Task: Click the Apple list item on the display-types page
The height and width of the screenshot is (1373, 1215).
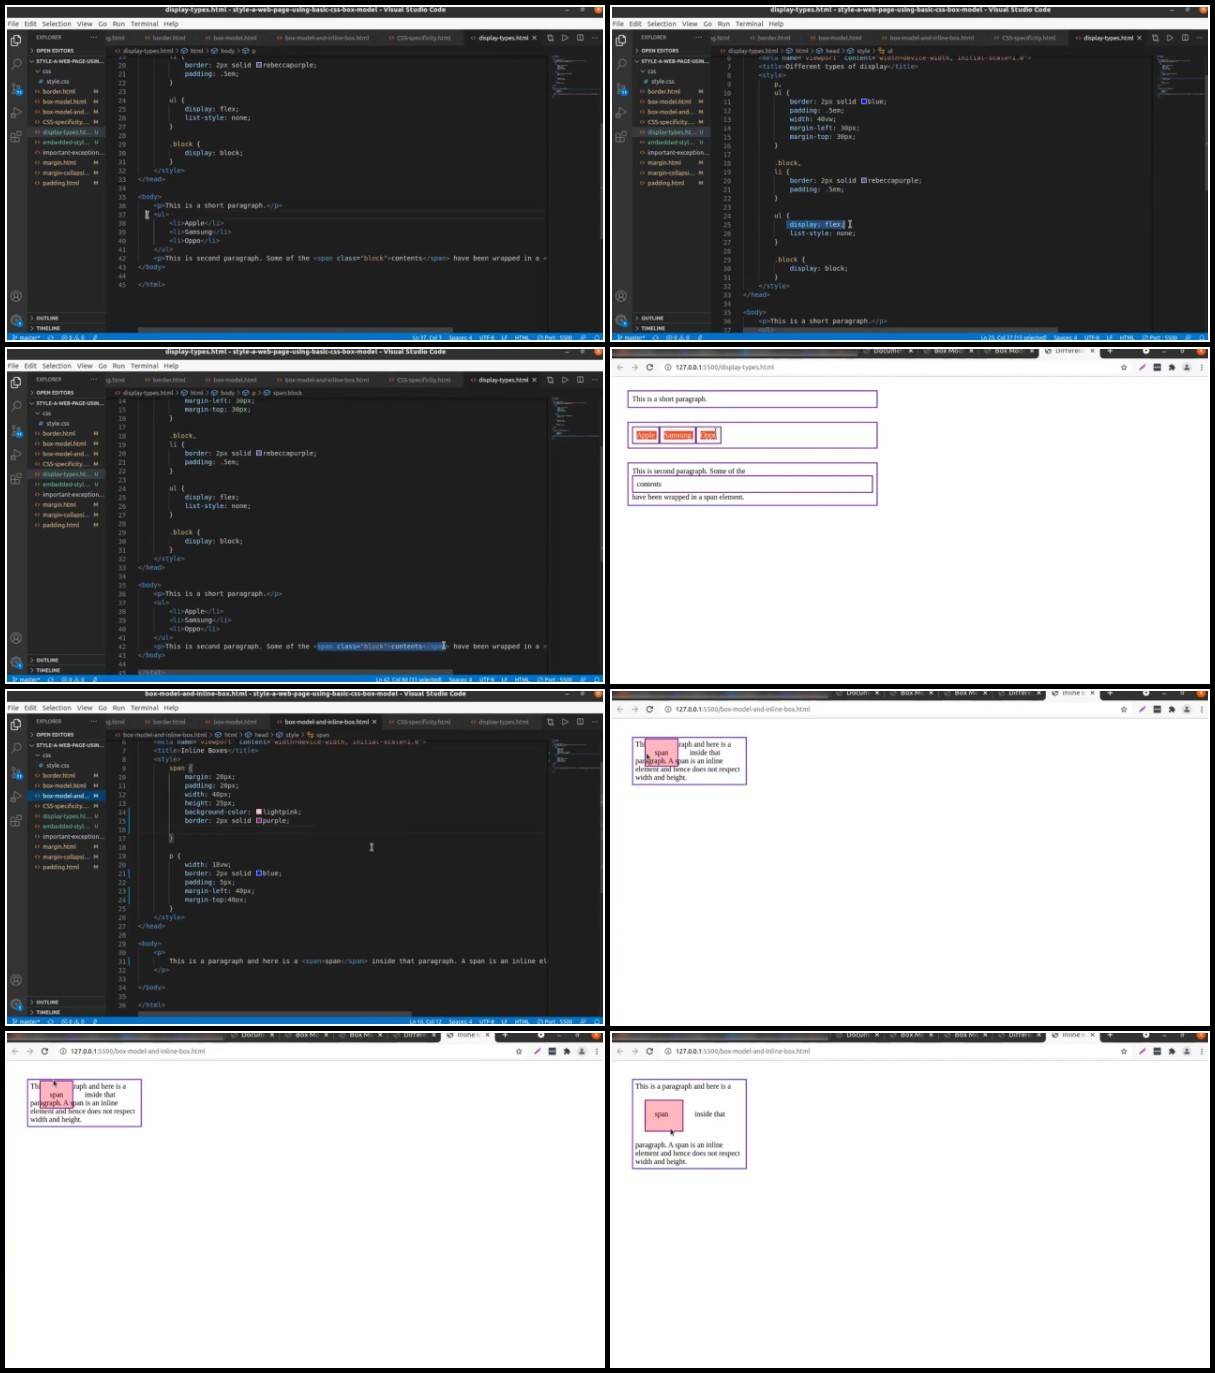Action: (646, 435)
